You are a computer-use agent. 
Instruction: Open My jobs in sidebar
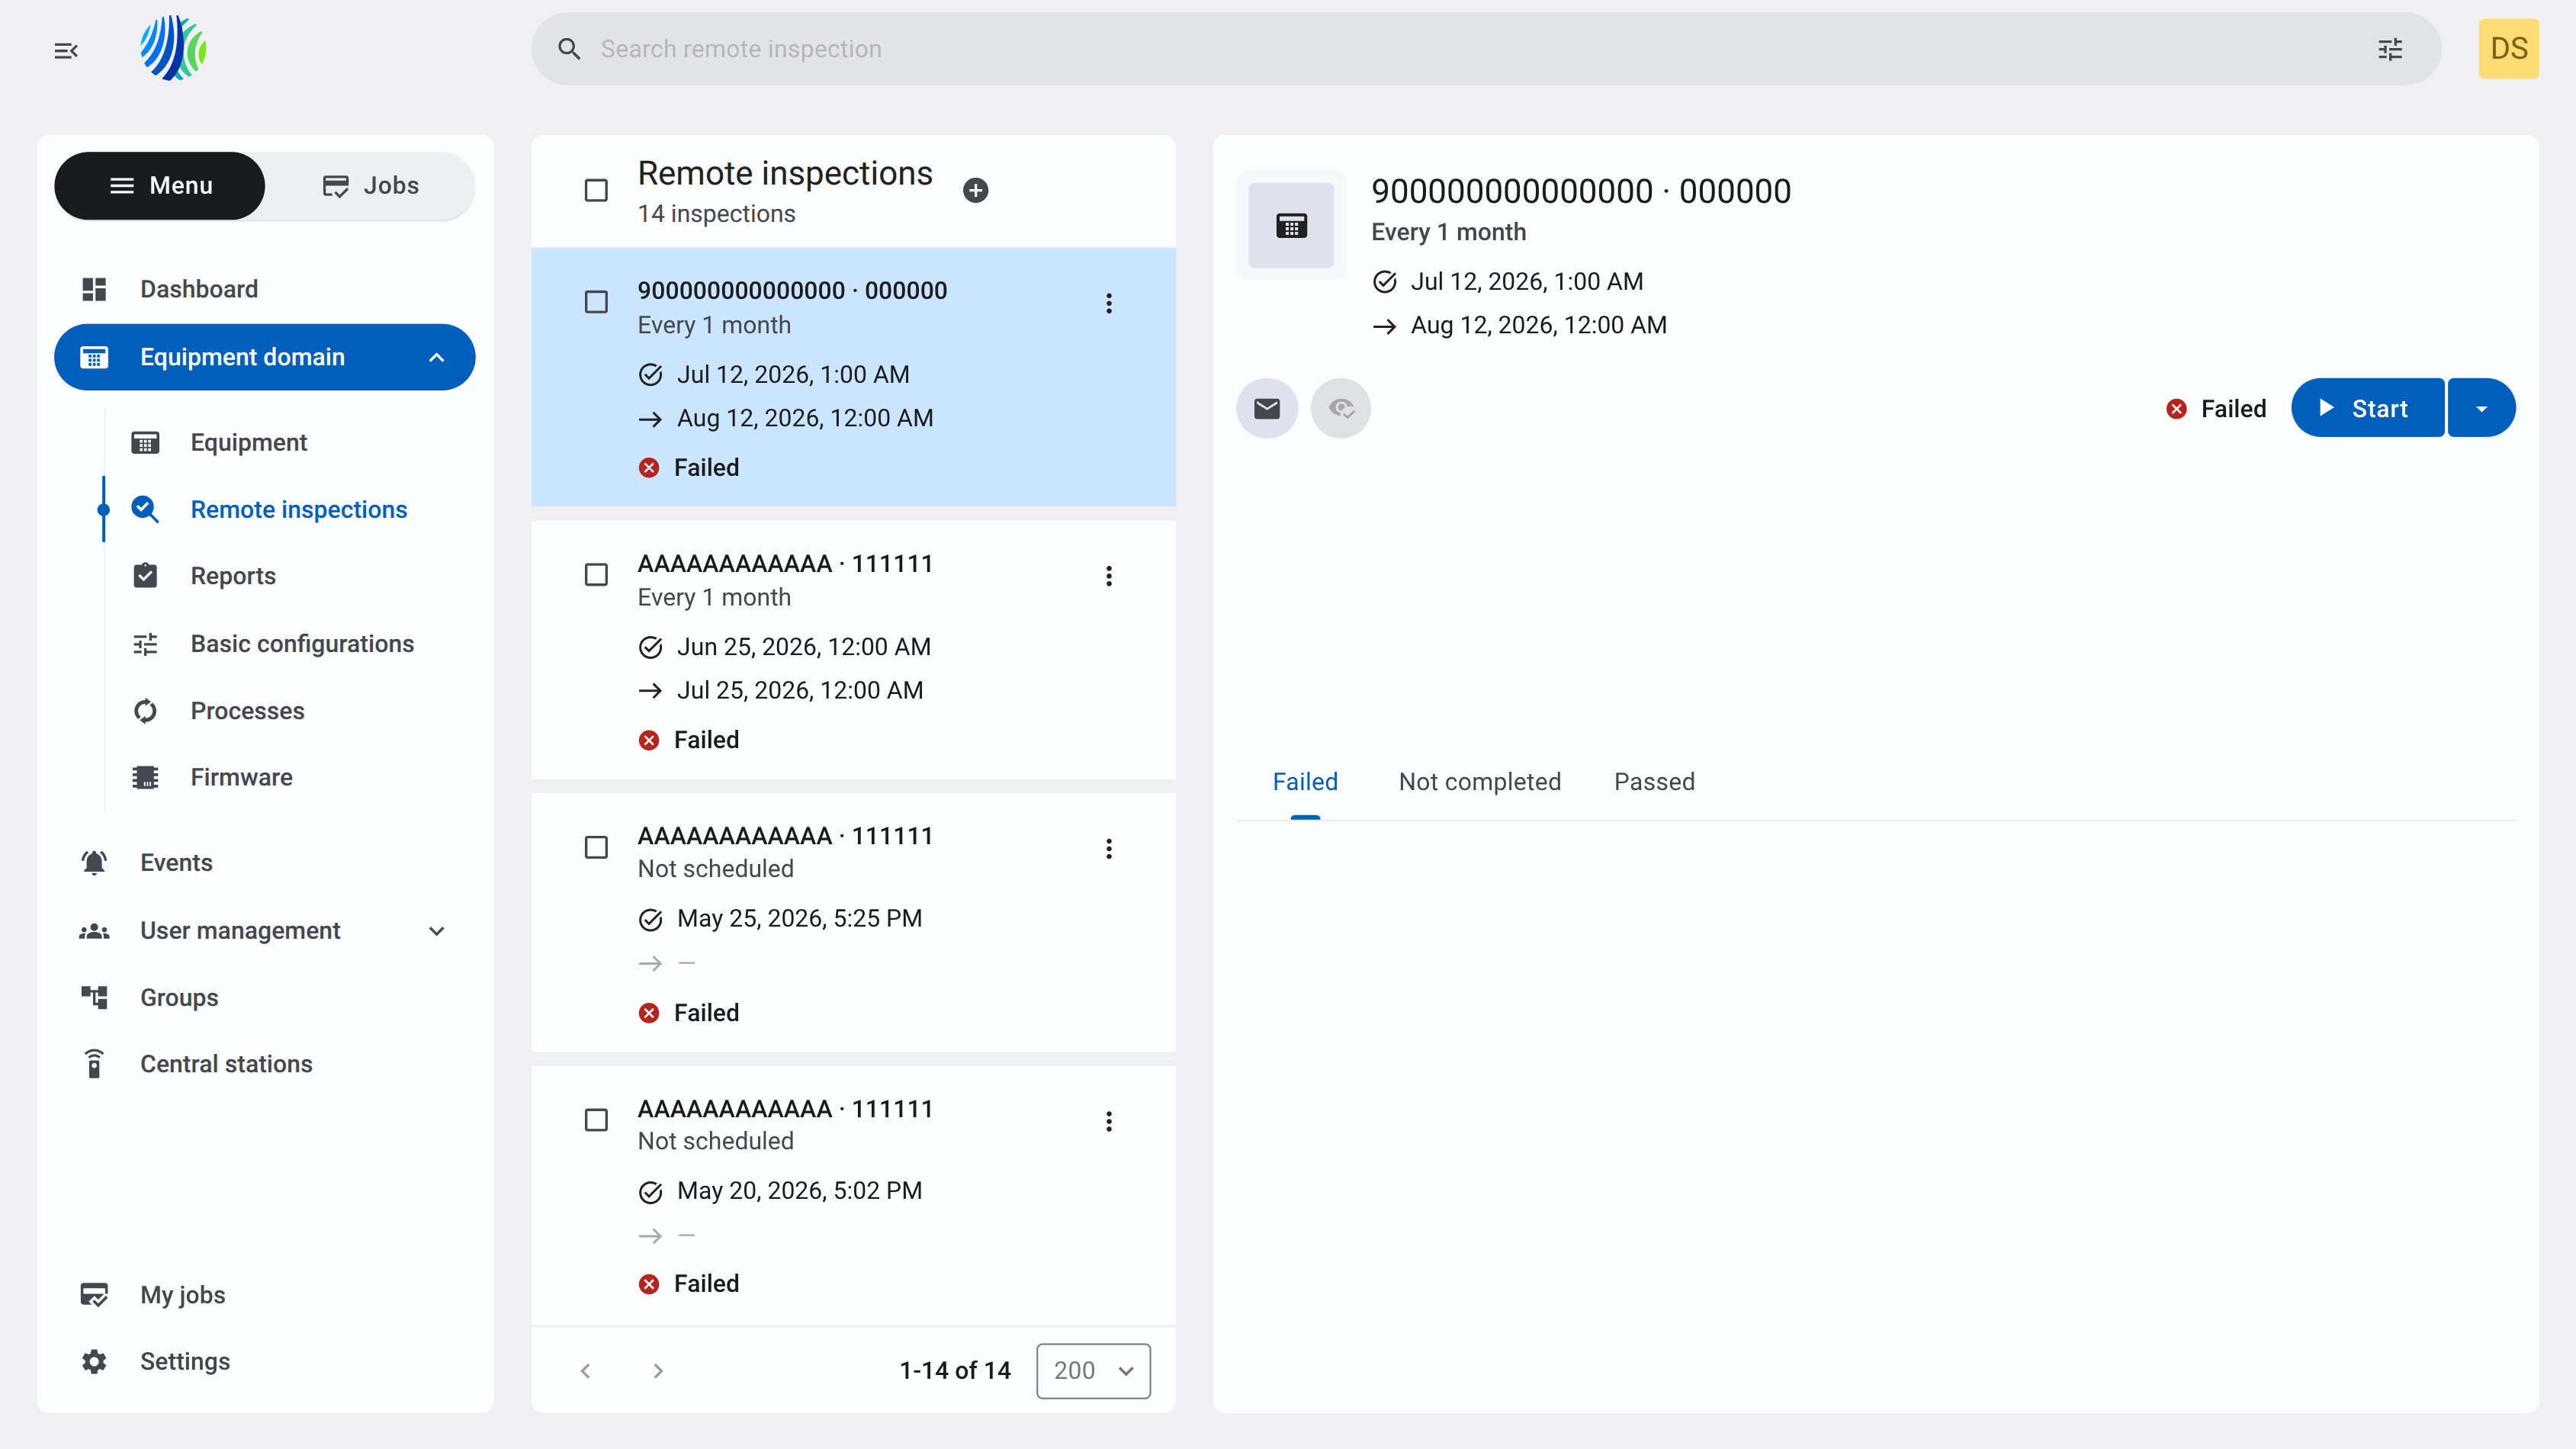(x=265, y=1294)
